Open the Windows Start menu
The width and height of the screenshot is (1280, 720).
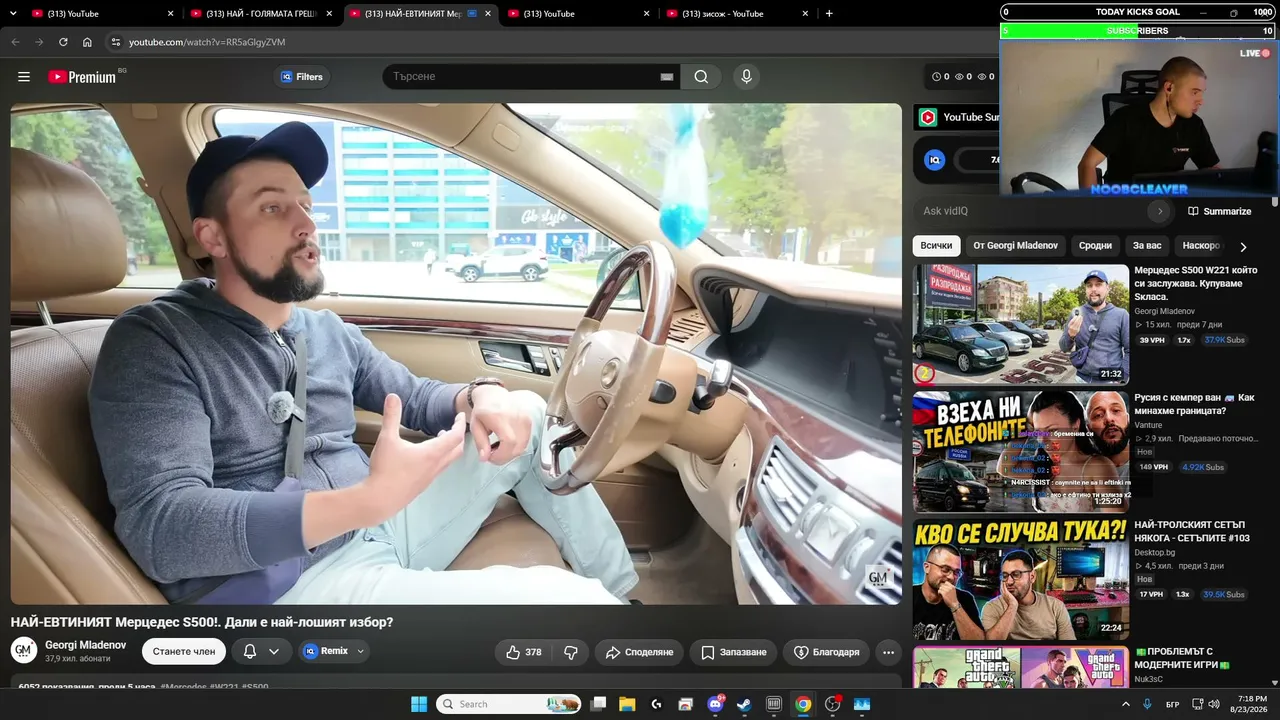click(x=418, y=704)
